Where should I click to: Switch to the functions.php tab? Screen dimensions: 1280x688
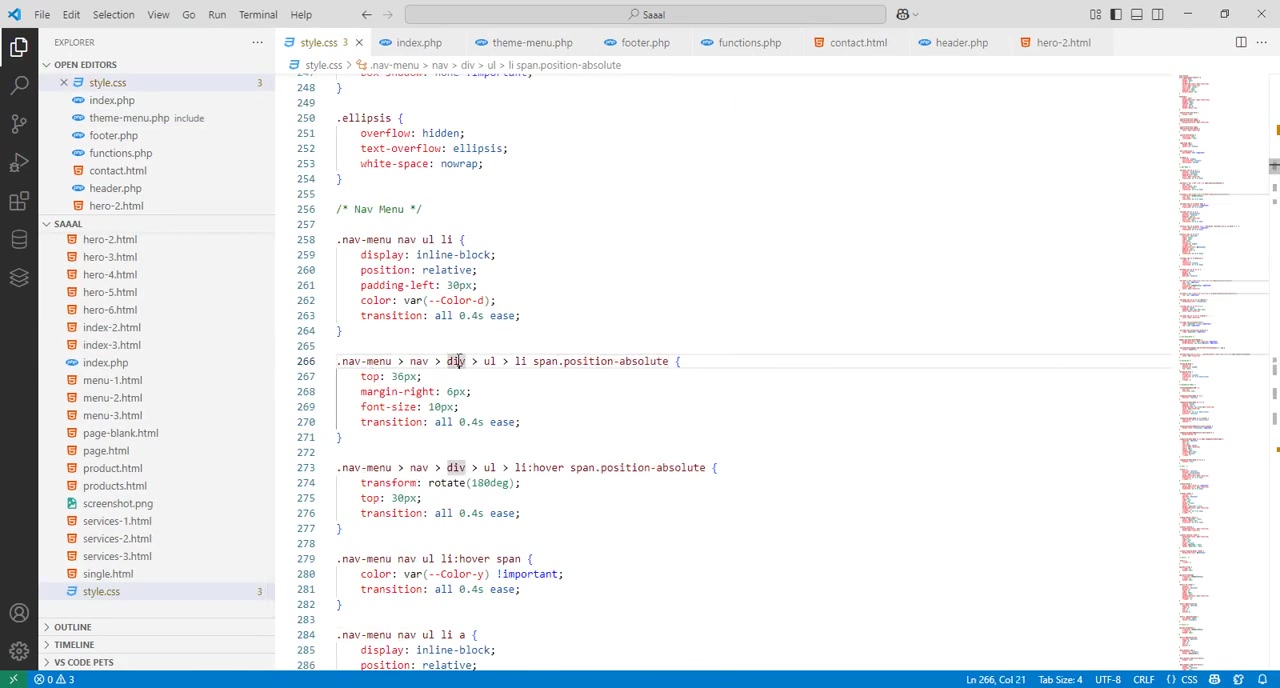[749, 43]
